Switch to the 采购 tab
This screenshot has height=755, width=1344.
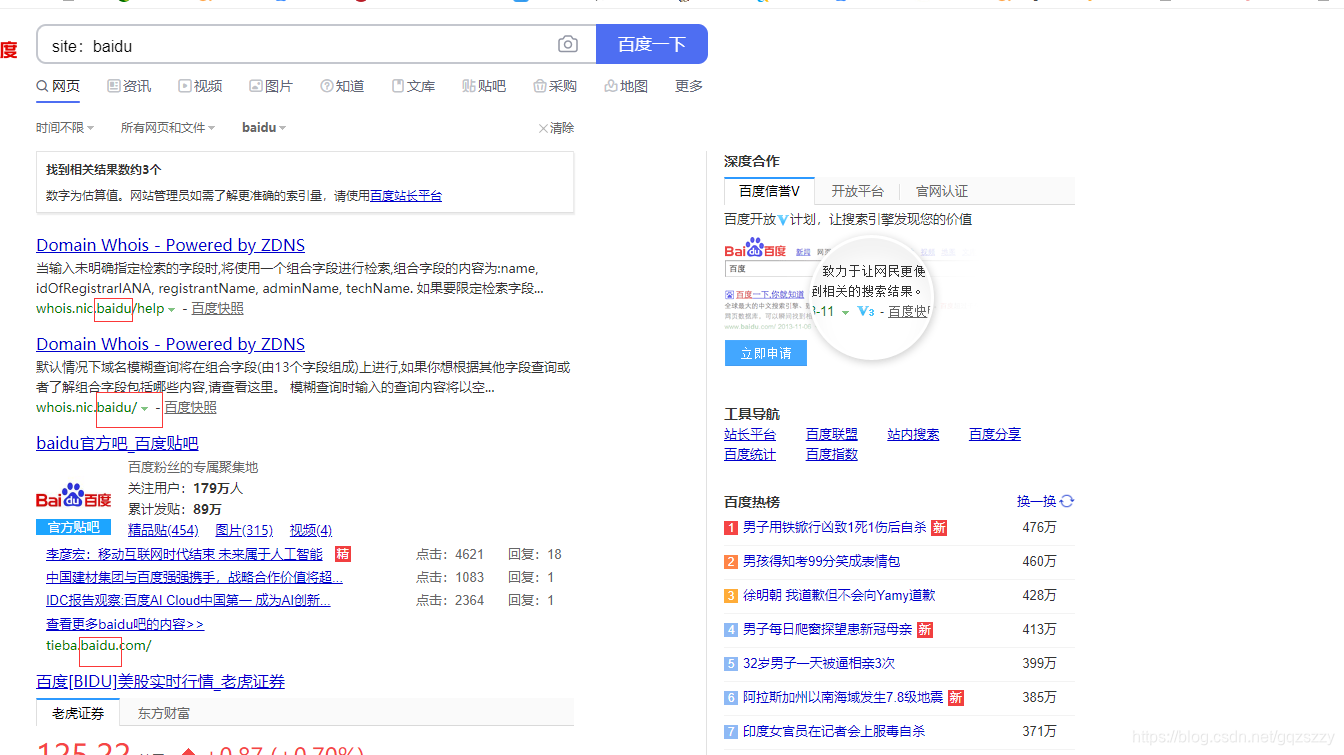555,86
